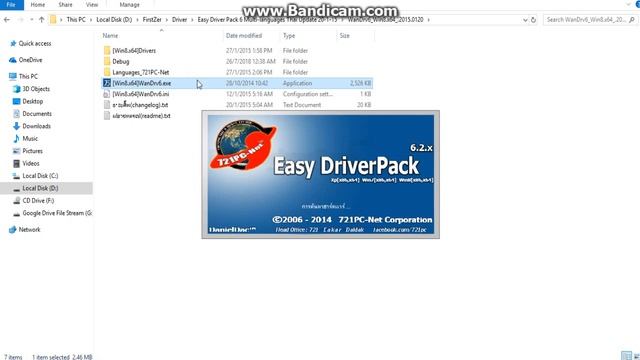Open Network in navigation pane

point(29,230)
